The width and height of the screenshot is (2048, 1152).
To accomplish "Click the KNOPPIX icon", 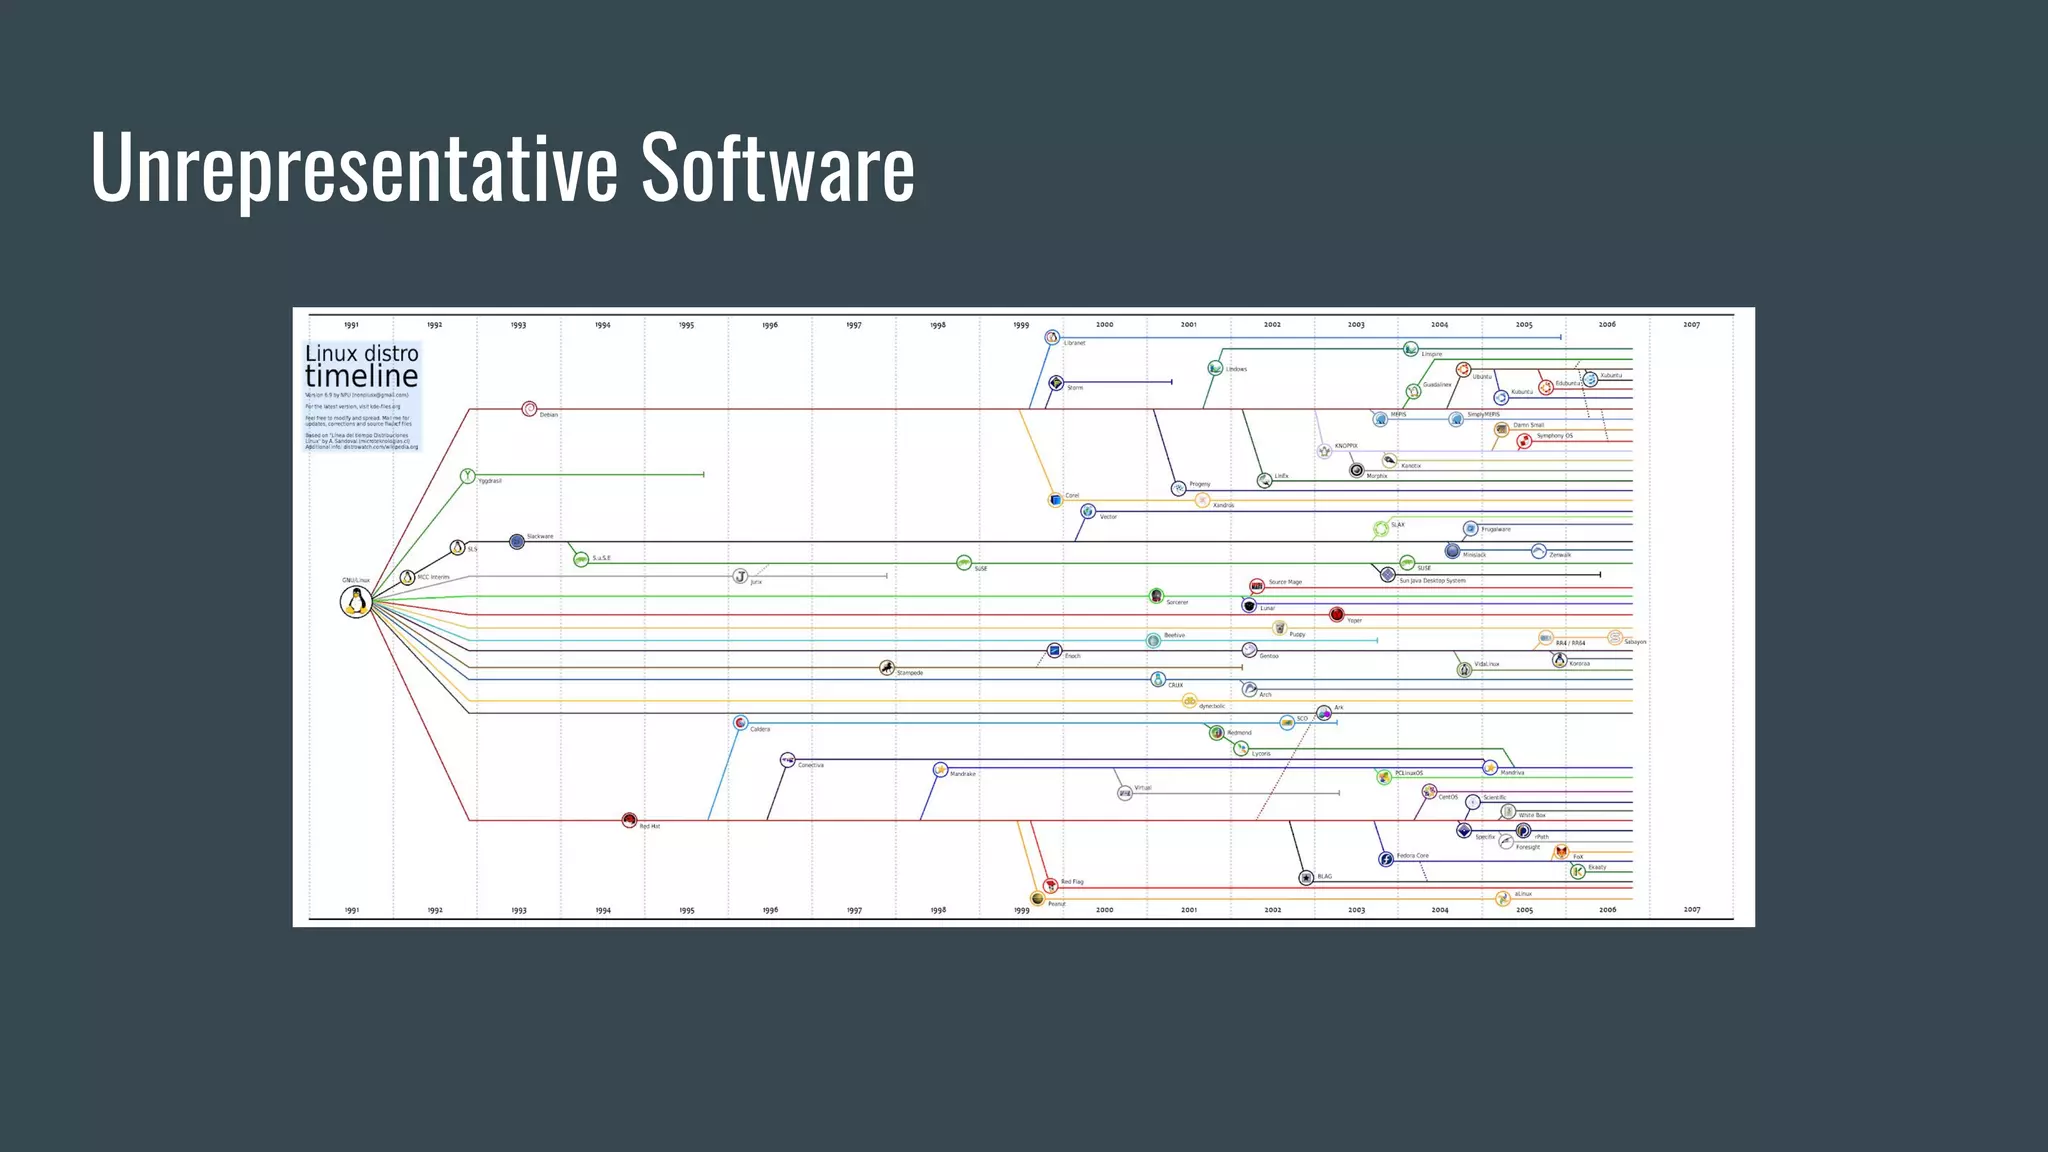I will 1324,451.
